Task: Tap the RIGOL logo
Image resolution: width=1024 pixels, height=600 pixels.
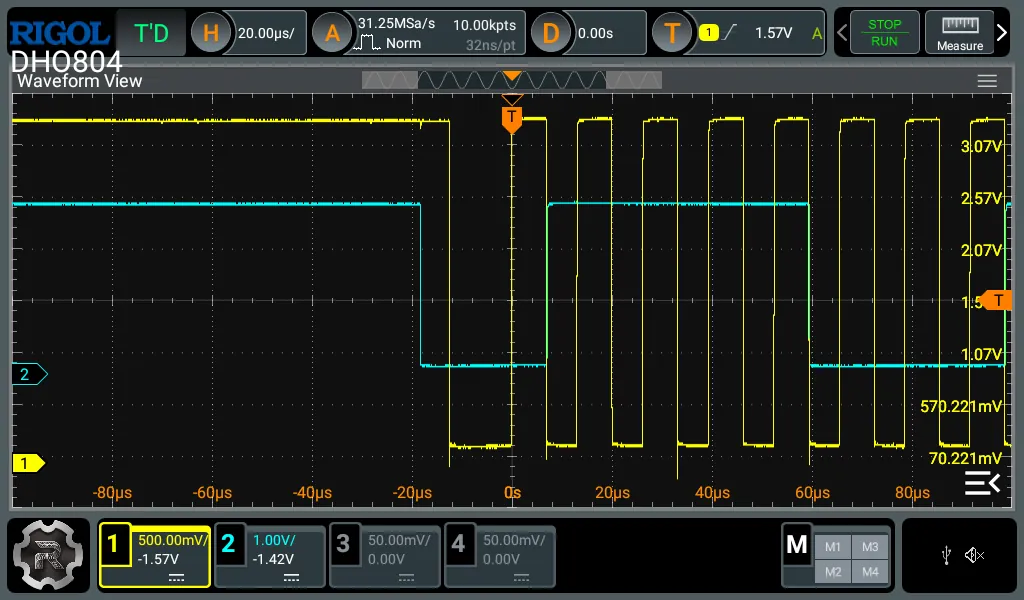Action: 59,33
